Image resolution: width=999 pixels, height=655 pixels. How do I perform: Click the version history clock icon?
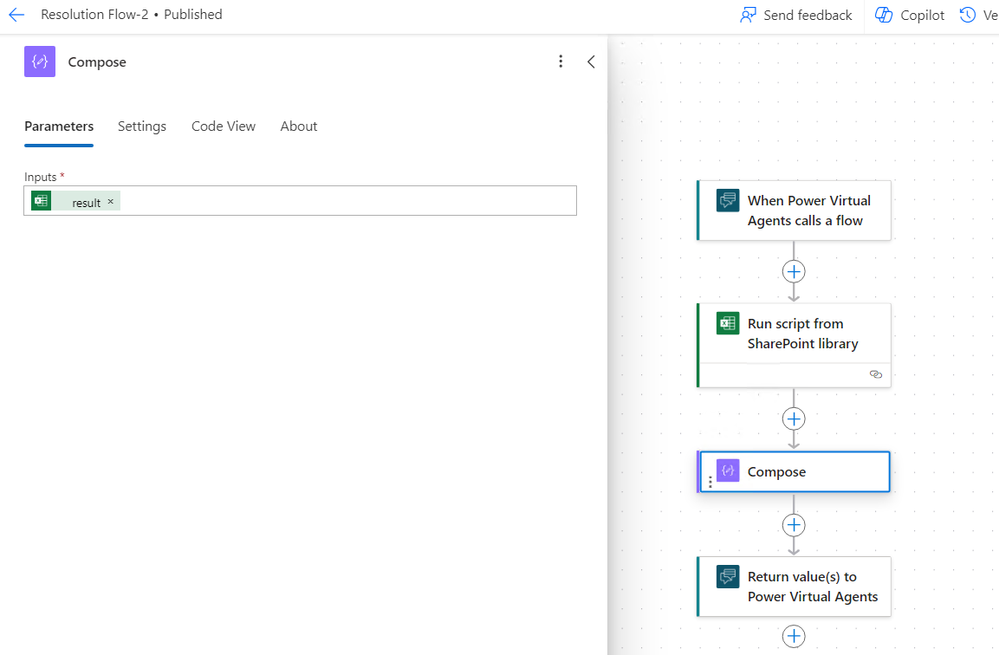click(x=967, y=15)
